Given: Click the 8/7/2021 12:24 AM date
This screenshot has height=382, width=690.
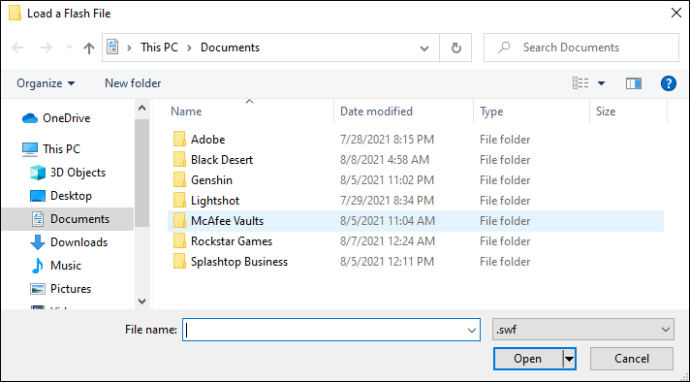Looking at the screenshot, I should point(387,241).
